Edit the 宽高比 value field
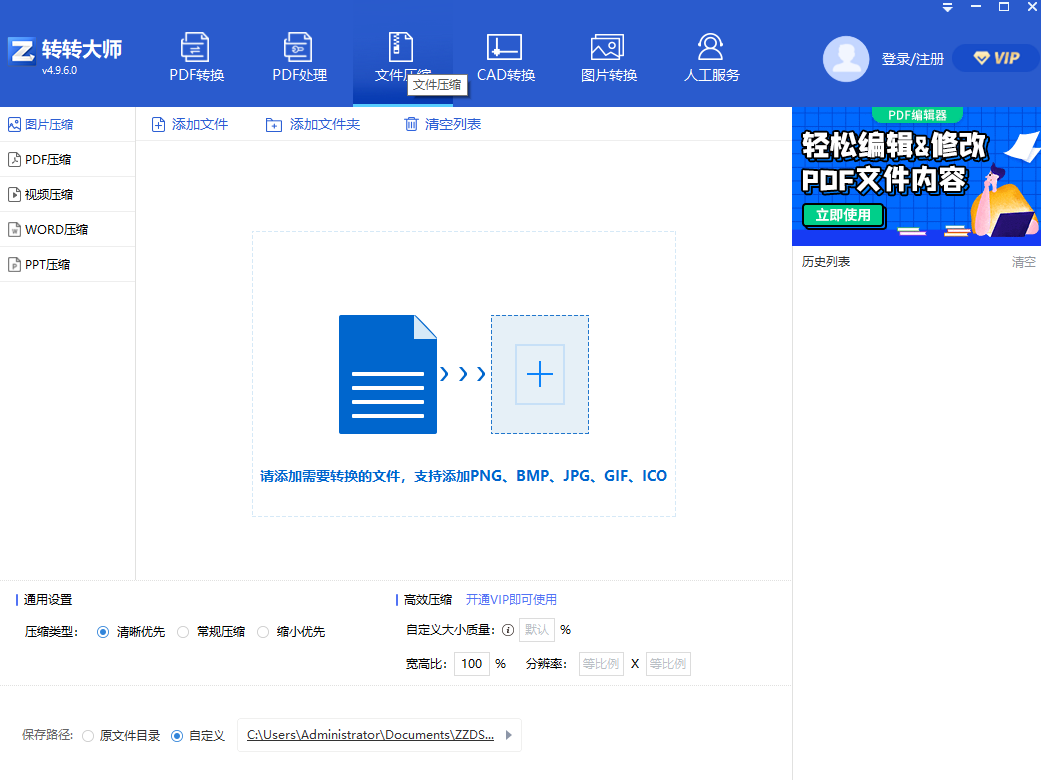Image resolution: width=1041 pixels, height=780 pixels. point(471,663)
